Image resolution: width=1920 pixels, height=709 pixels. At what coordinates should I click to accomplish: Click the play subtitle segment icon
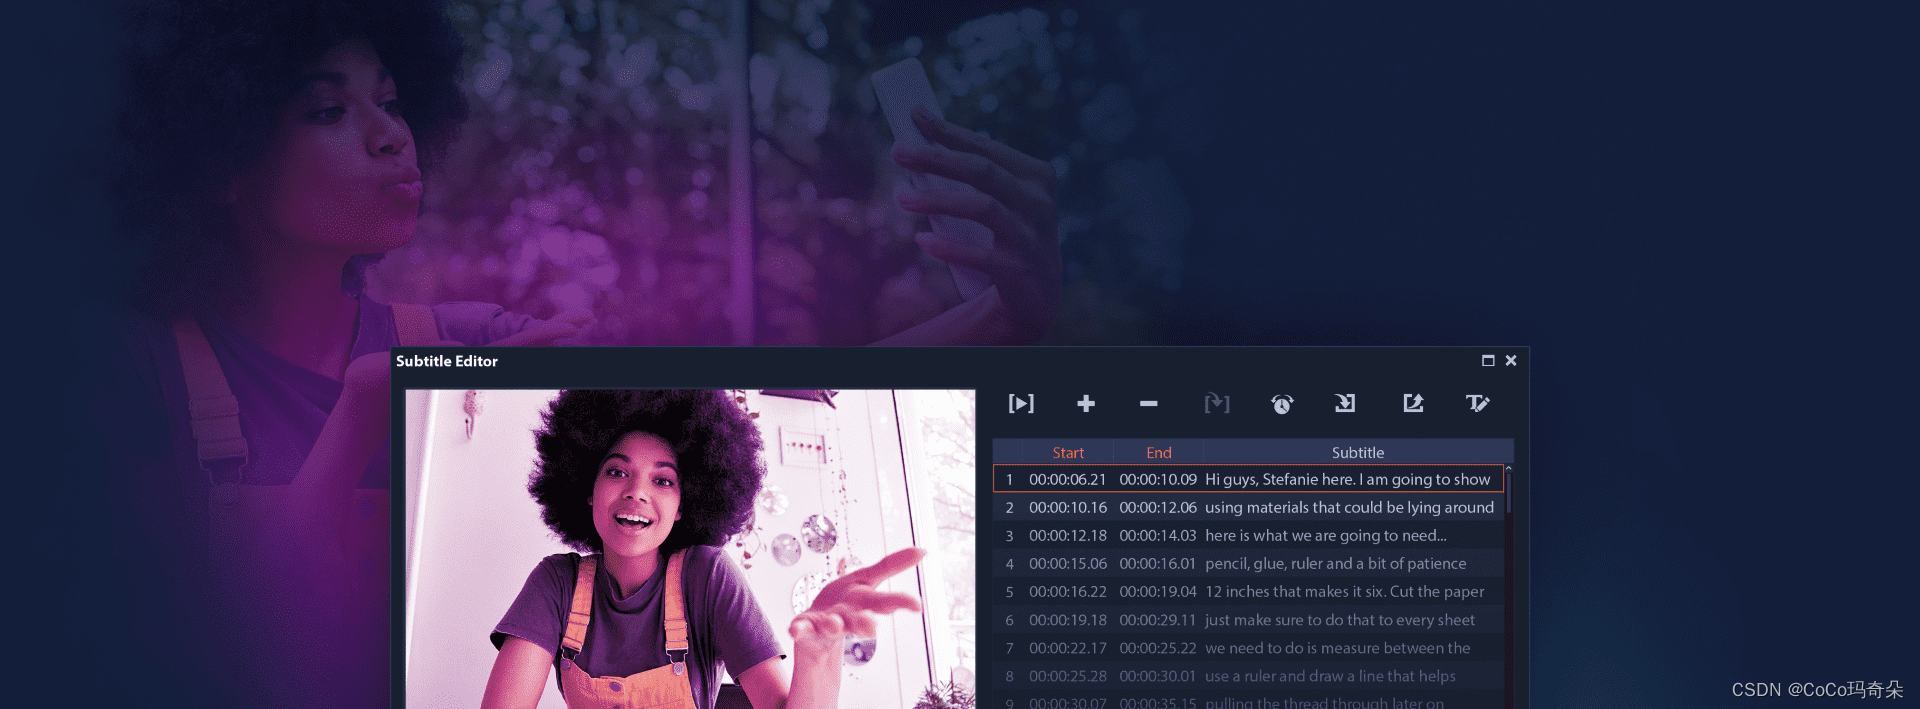[1021, 403]
